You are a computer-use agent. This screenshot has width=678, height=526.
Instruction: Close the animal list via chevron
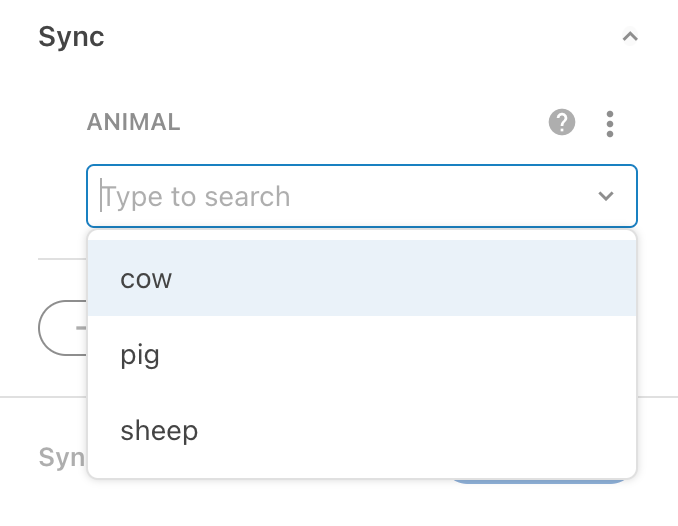pos(606,196)
